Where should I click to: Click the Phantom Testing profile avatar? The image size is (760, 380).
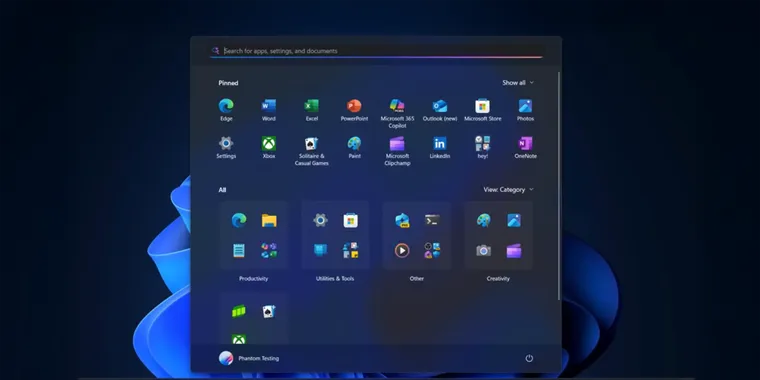click(226, 358)
